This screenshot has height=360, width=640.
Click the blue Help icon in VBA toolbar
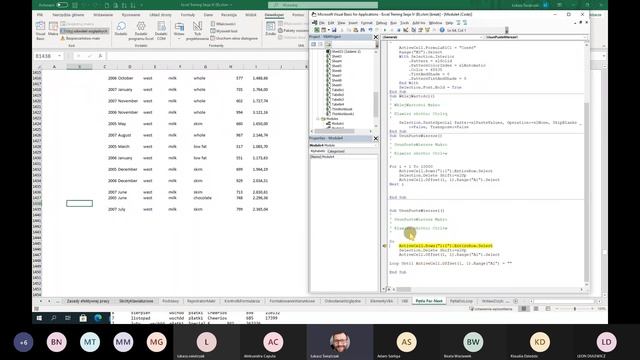[x=442, y=30]
